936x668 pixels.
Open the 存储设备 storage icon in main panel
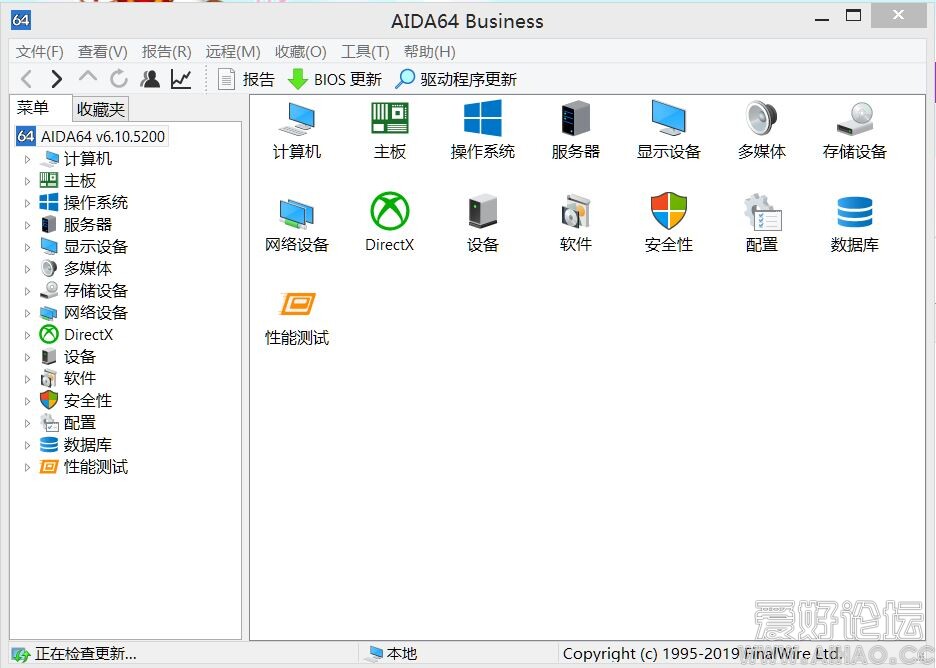click(x=854, y=119)
